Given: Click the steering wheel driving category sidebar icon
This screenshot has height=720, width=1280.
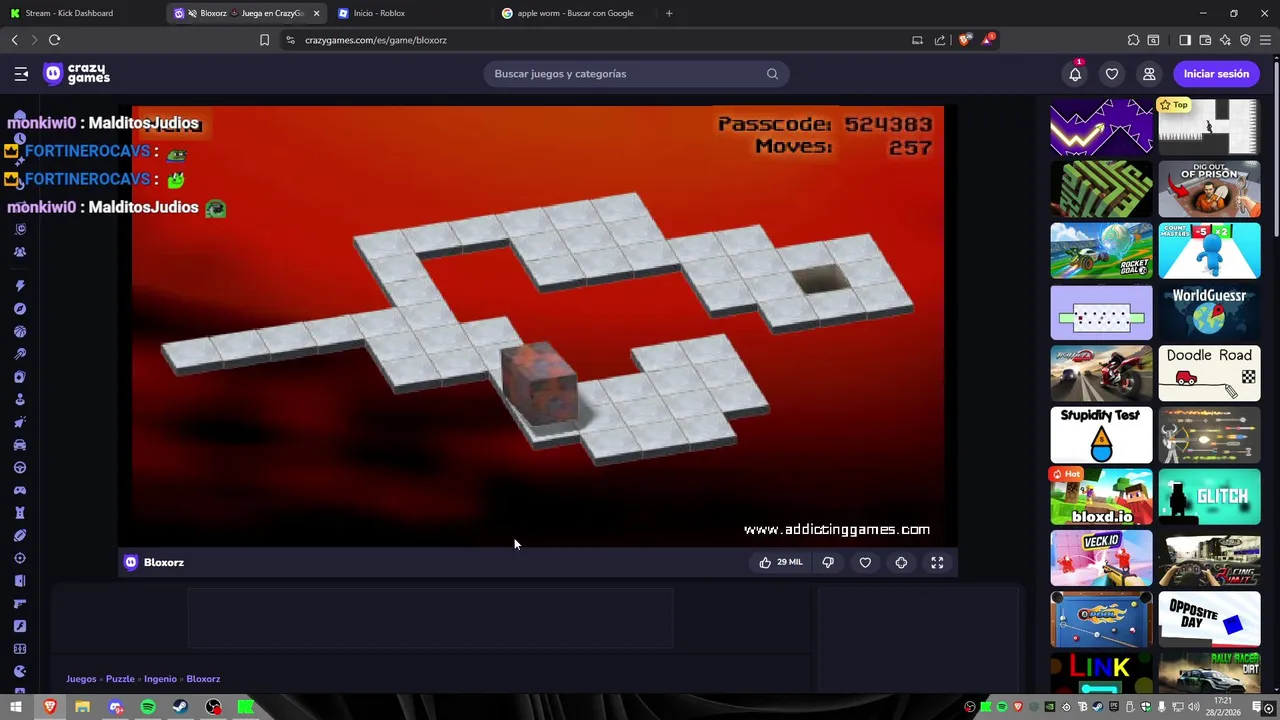Looking at the screenshot, I should pyautogui.click(x=20, y=468).
